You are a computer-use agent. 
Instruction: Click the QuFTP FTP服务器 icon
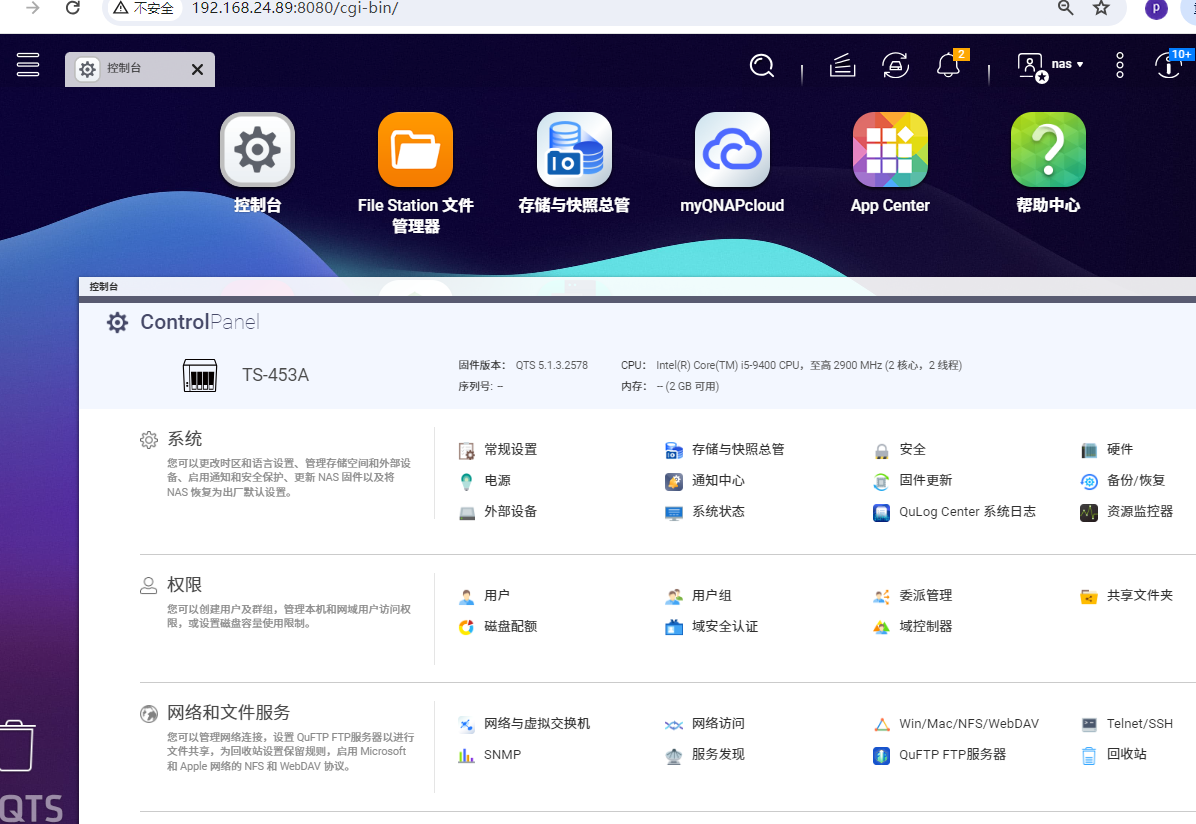(882, 755)
